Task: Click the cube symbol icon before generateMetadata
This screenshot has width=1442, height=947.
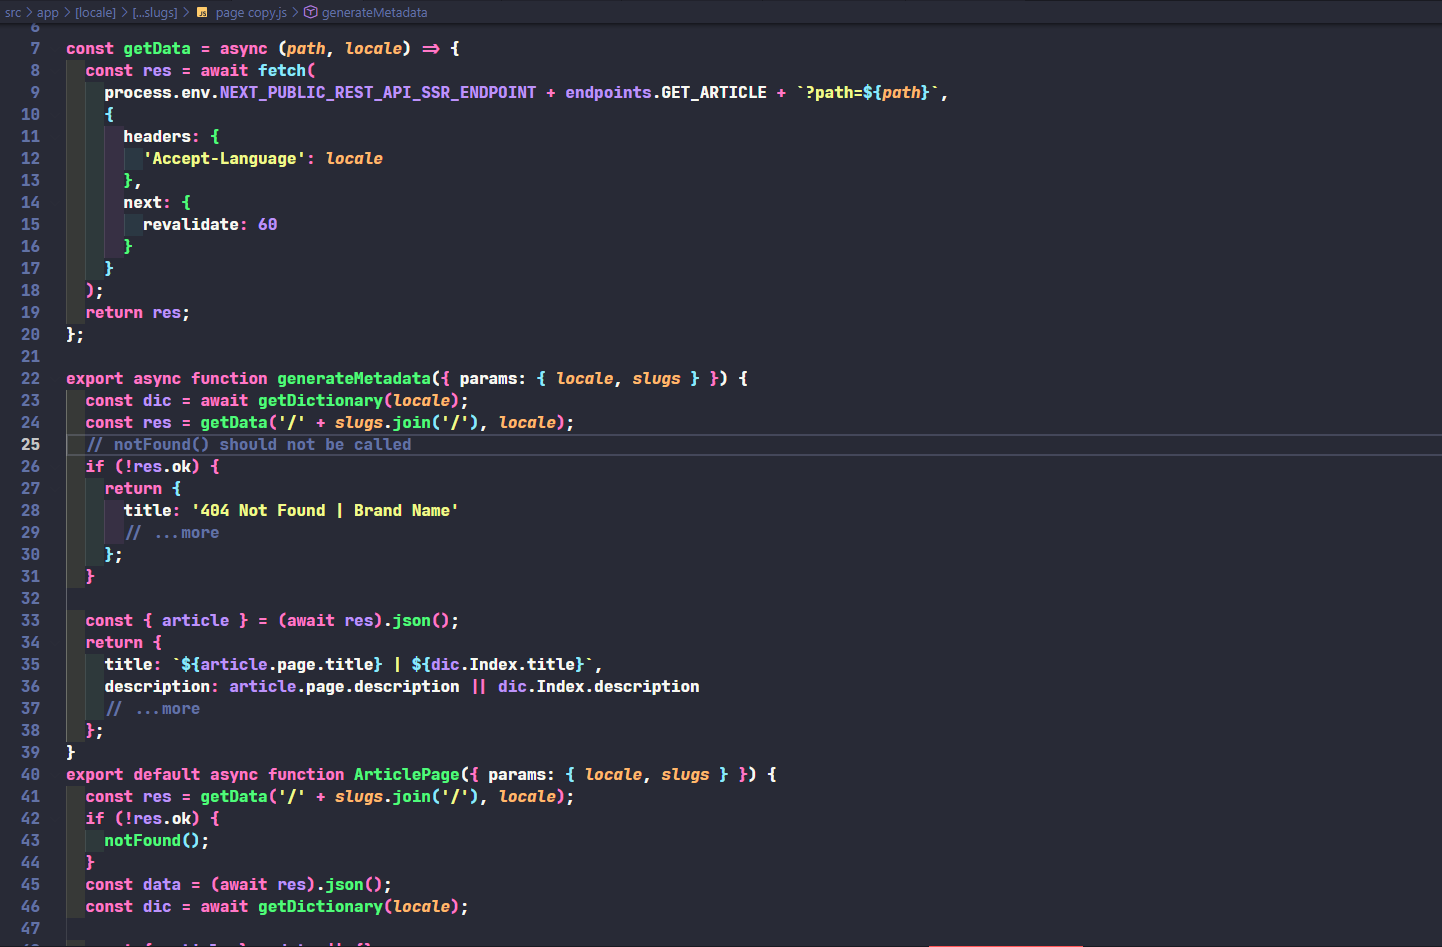Action: coord(310,13)
